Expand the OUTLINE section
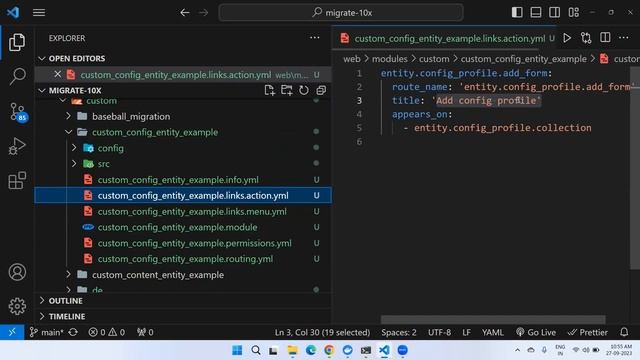This screenshot has width=640, height=360. [42, 301]
